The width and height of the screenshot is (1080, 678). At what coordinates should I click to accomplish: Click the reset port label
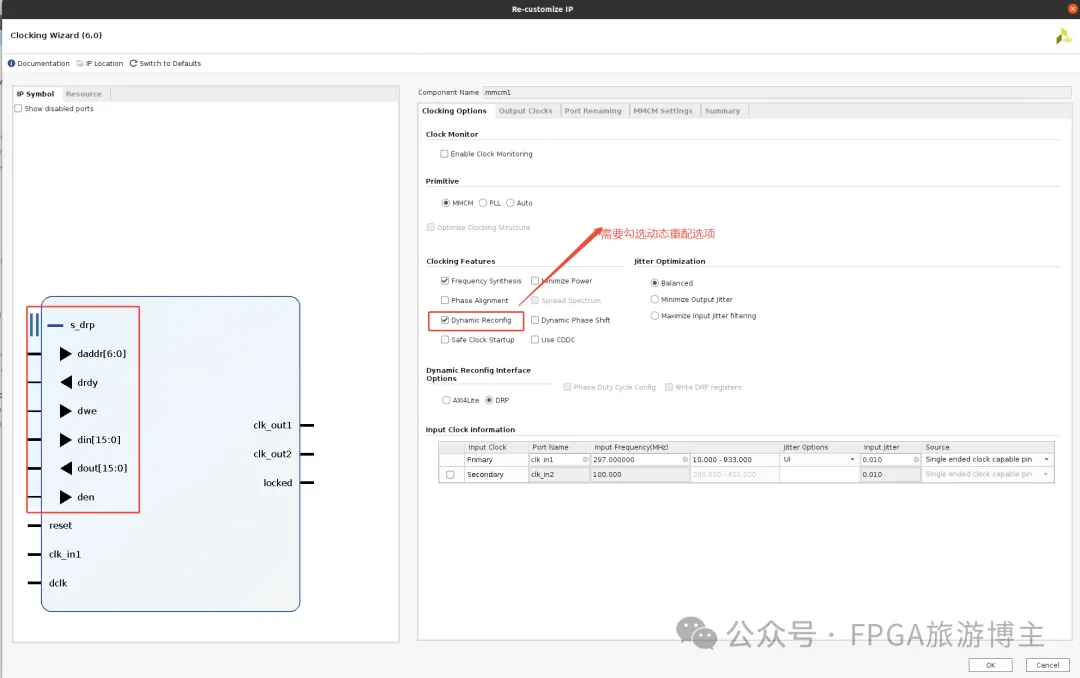coord(61,526)
